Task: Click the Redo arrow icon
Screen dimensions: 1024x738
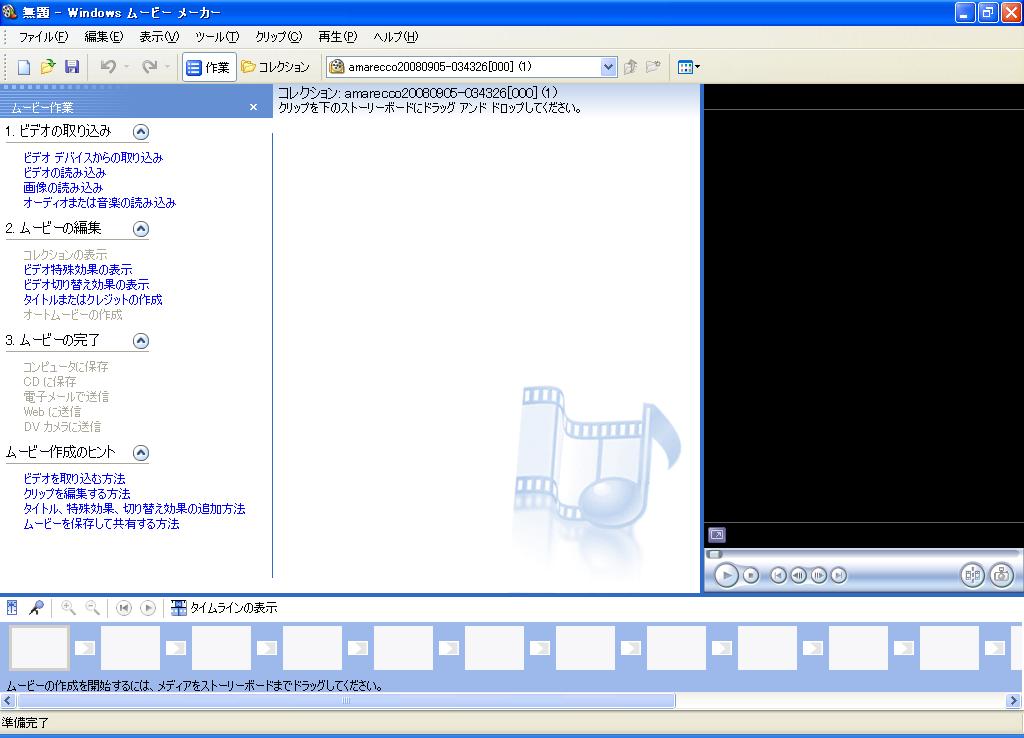Action: pyautogui.click(x=150, y=67)
